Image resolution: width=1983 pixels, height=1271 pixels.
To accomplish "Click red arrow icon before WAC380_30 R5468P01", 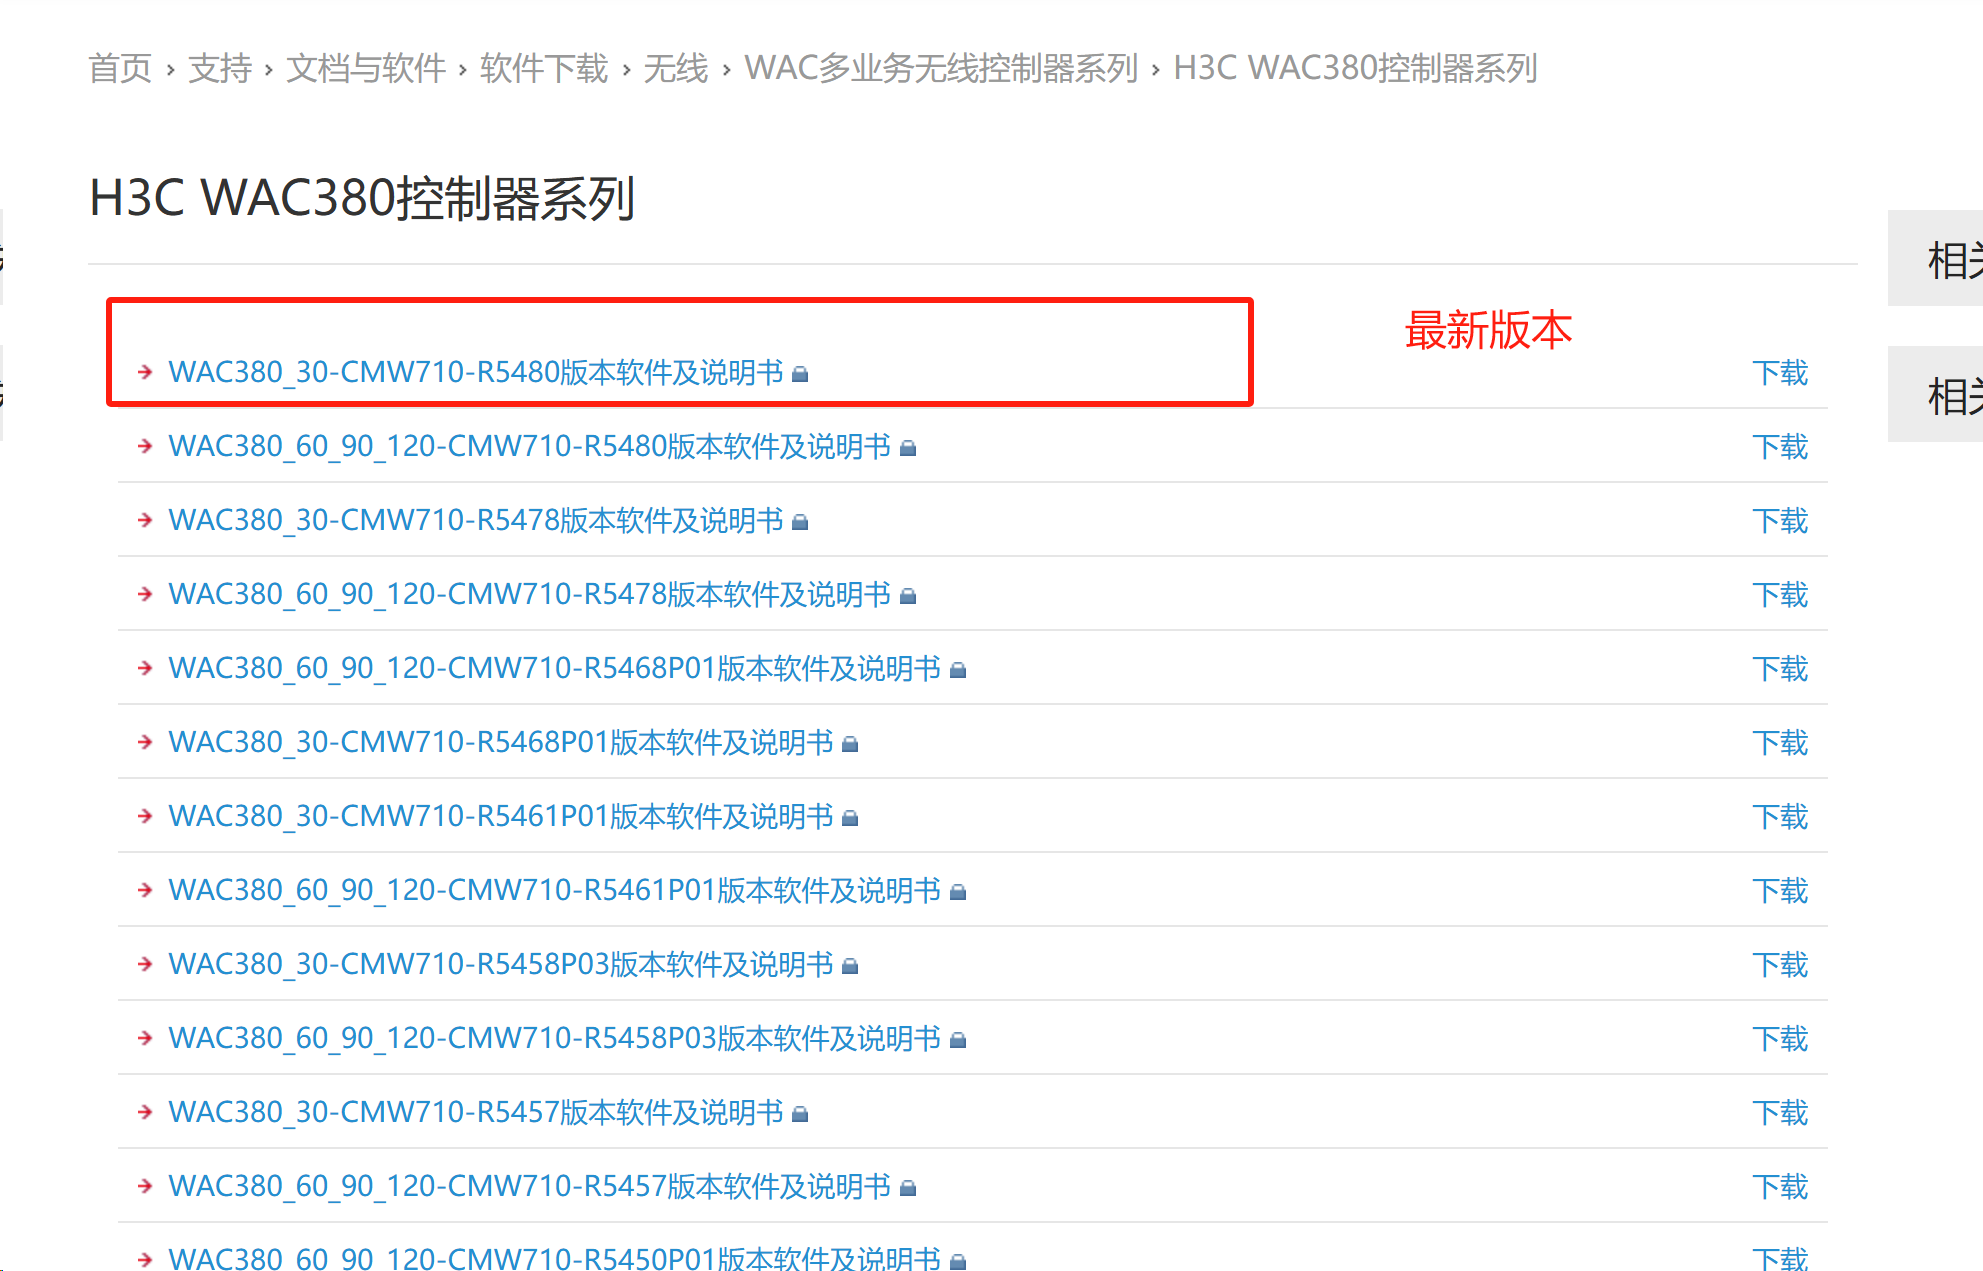I will tap(145, 742).
